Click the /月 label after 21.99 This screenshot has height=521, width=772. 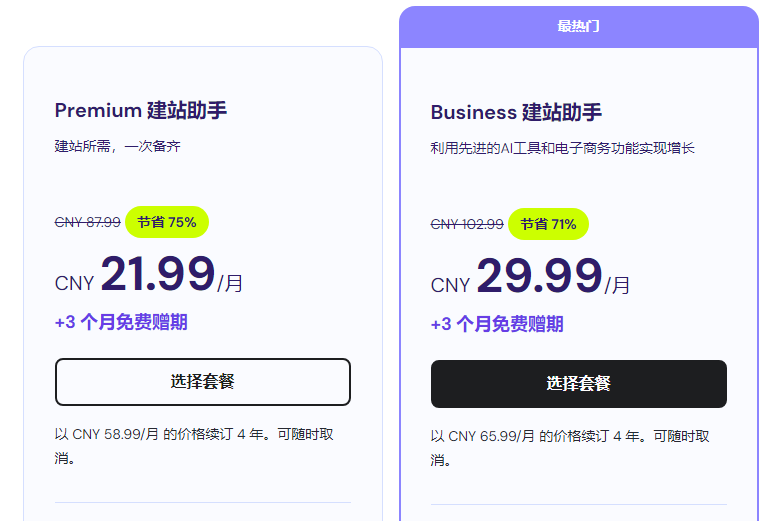(230, 283)
